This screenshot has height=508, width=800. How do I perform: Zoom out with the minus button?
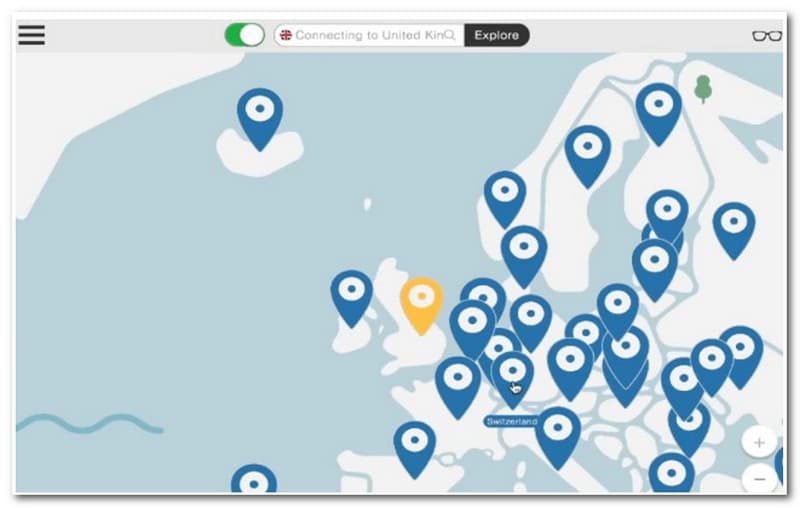(x=759, y=479)
